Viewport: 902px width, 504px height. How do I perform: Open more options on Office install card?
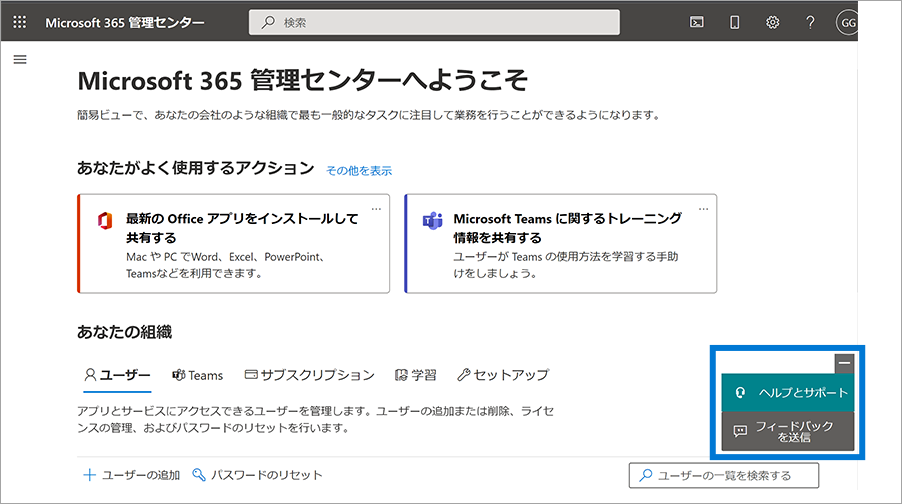click(376, 209)
